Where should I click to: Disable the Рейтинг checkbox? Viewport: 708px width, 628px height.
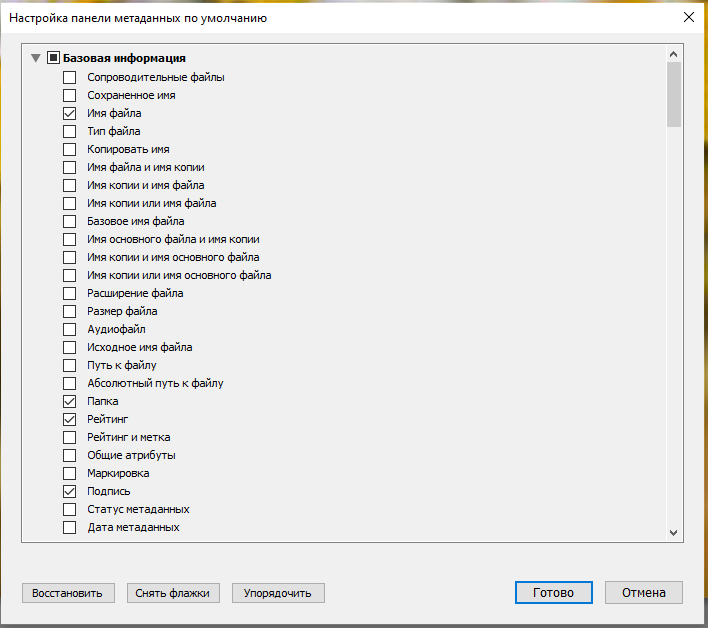[70, 419]
